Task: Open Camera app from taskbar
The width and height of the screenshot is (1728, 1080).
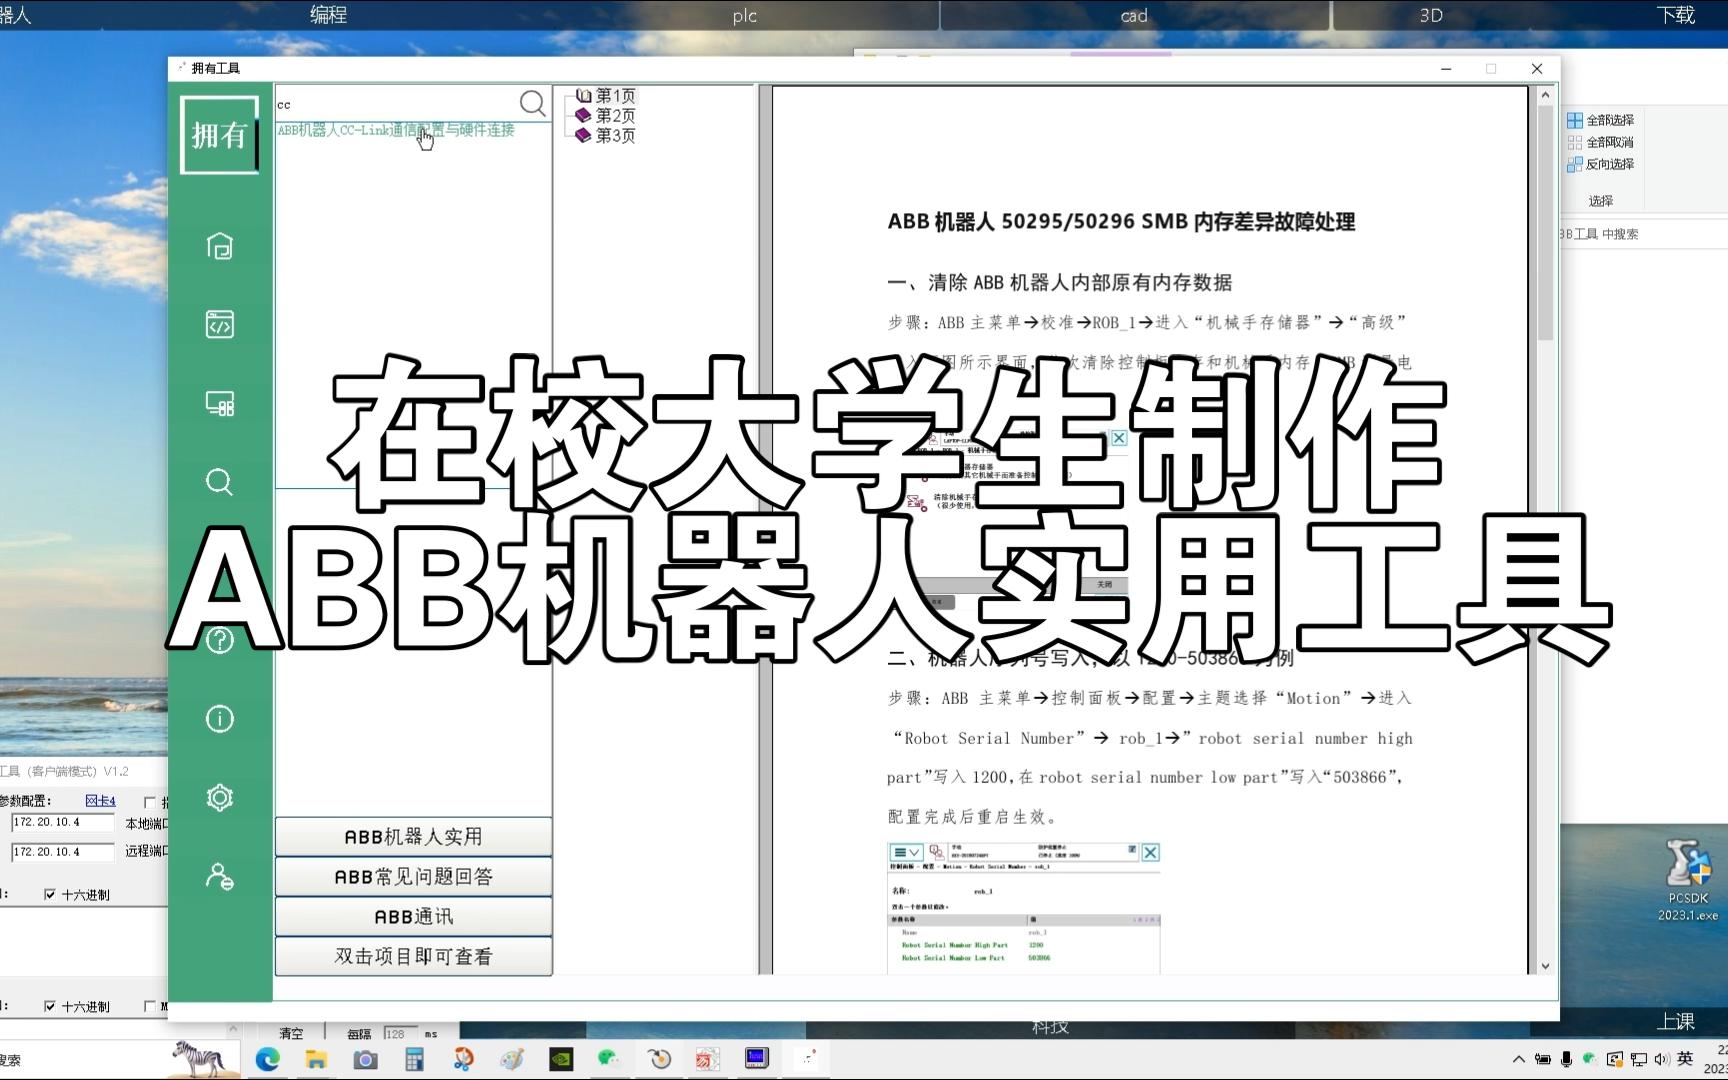Action: tap(365, 1059)
